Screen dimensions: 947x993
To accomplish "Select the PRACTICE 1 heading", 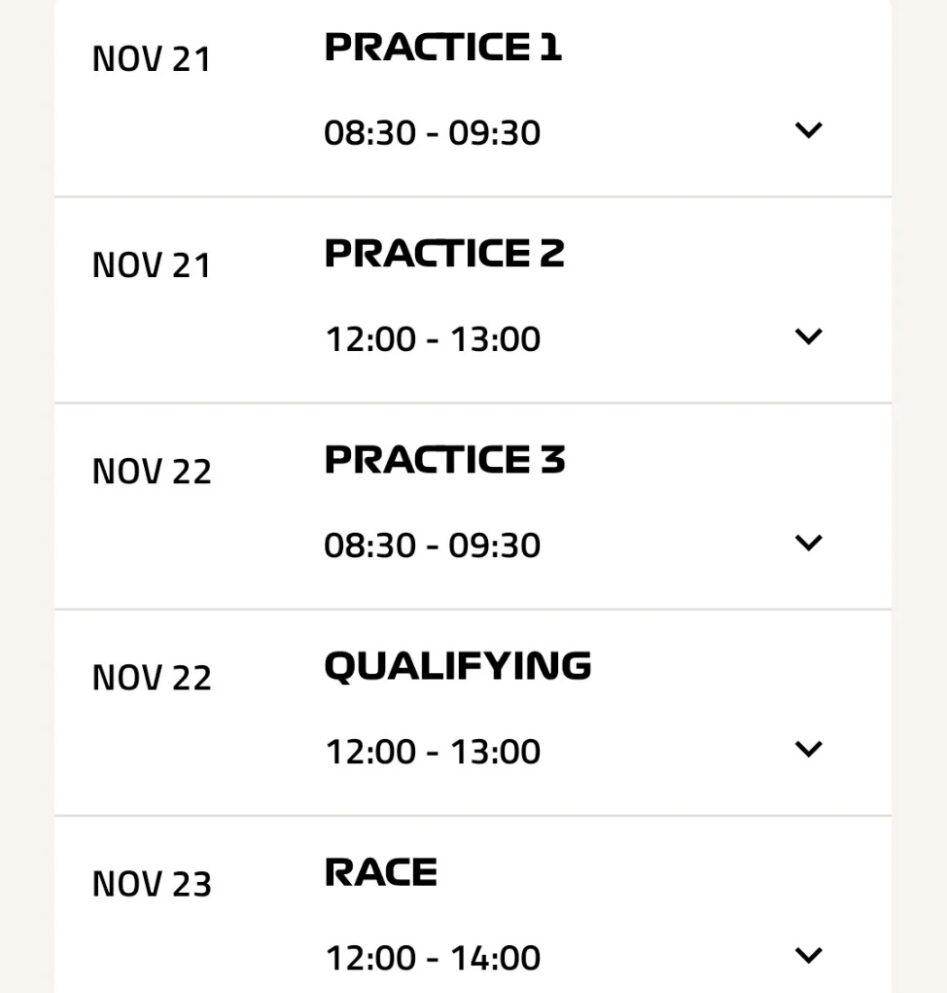I will [x=443, y=47].
